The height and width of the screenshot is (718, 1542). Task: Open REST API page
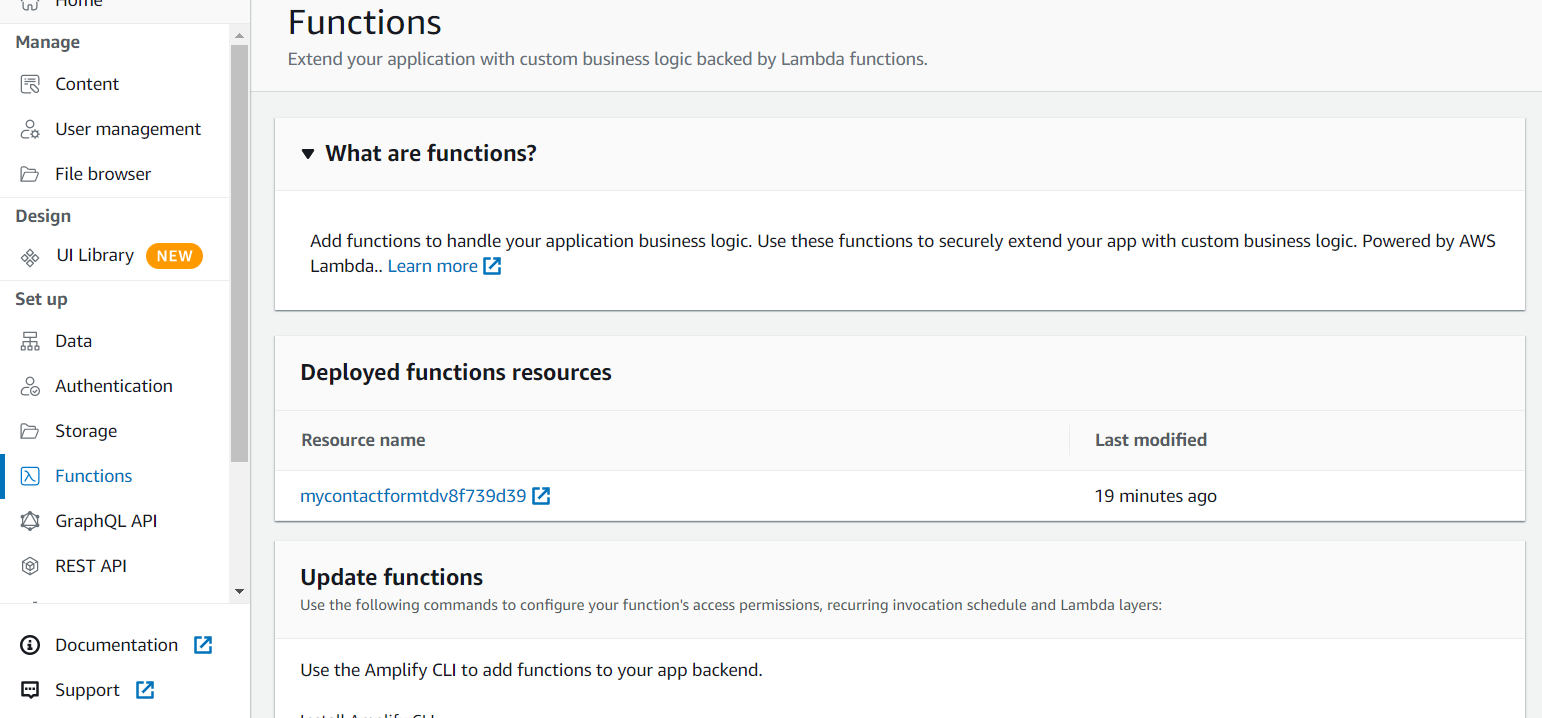(x=91, y=566)
